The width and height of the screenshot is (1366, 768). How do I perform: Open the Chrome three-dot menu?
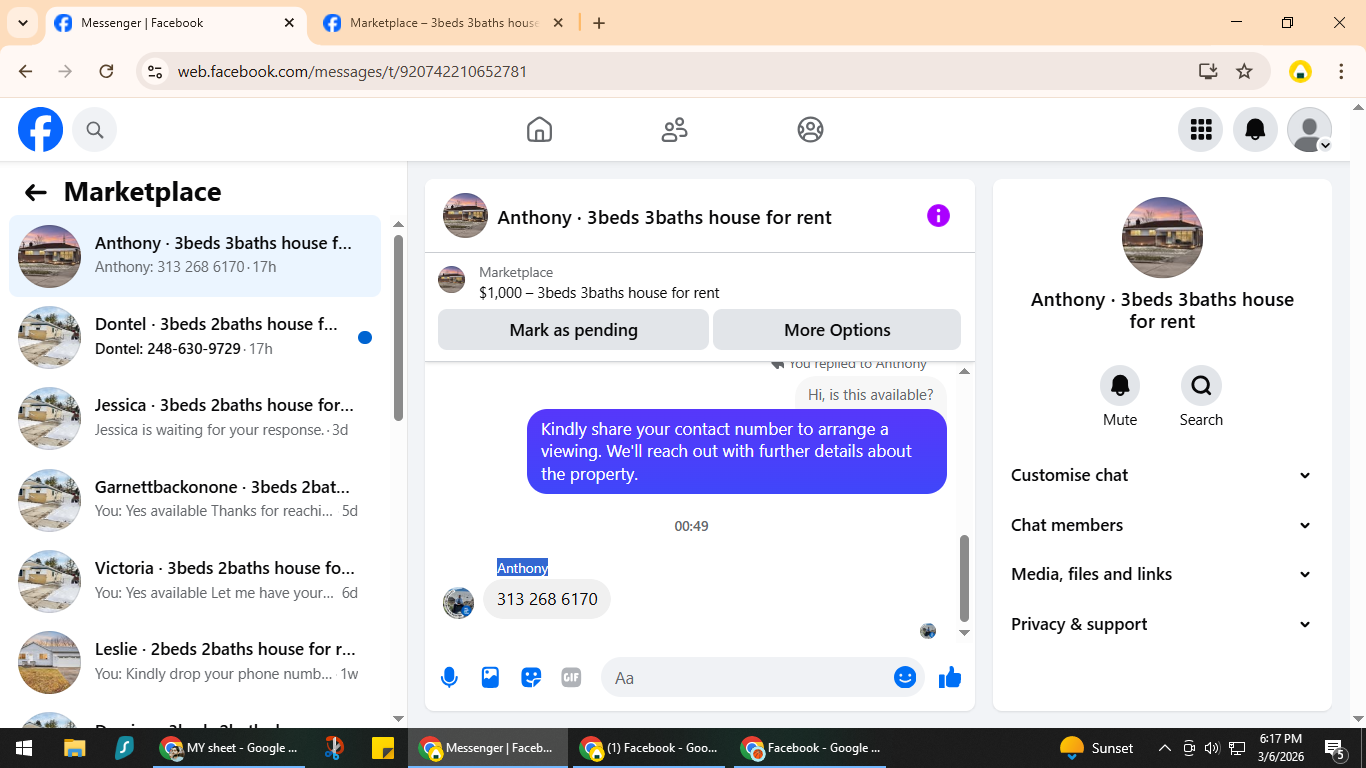1341,71
